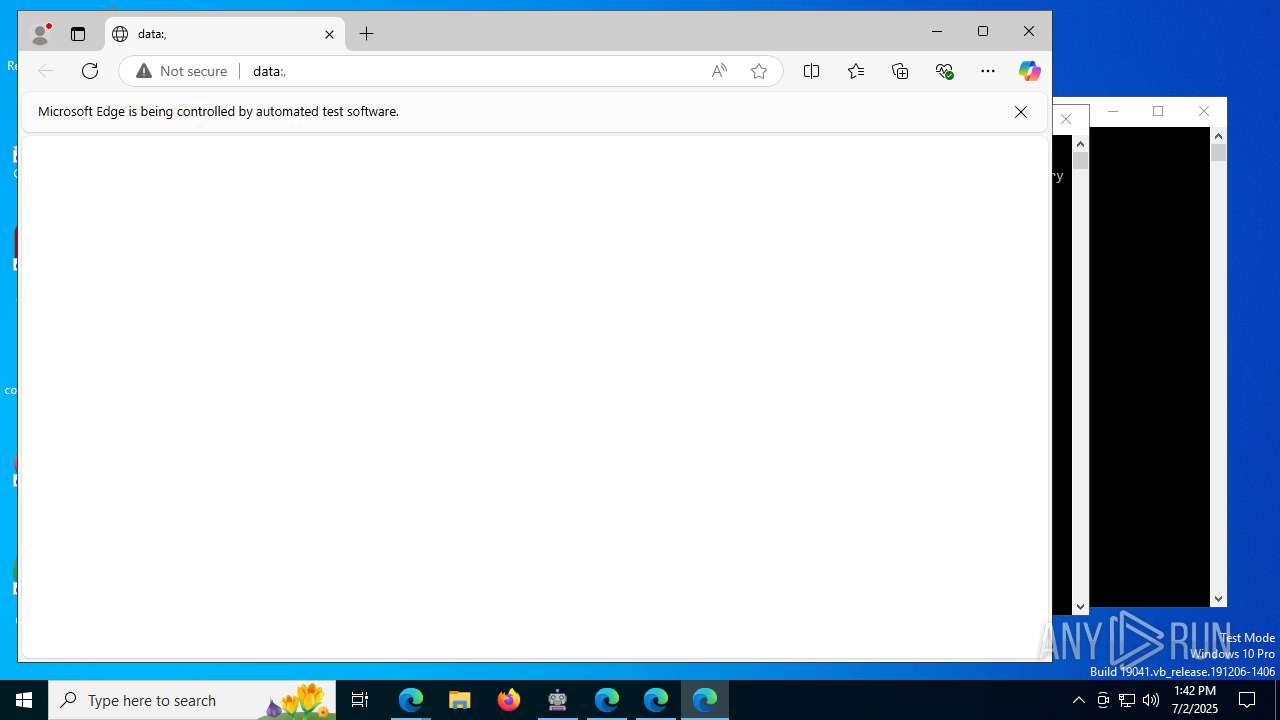
Task: Open the Read aloud icon
Action: coord(719,70)
